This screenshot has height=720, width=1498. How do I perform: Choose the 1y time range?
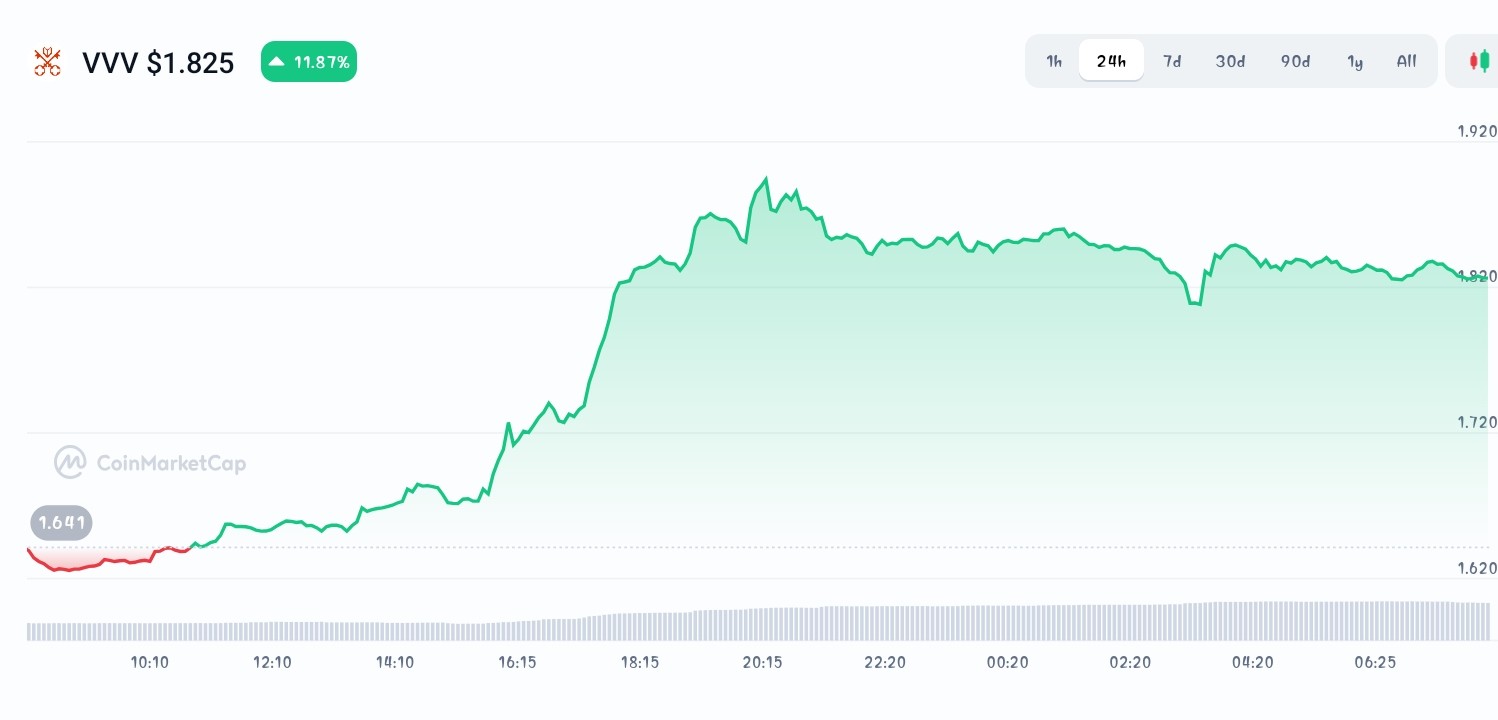(x=1355, y=61)
